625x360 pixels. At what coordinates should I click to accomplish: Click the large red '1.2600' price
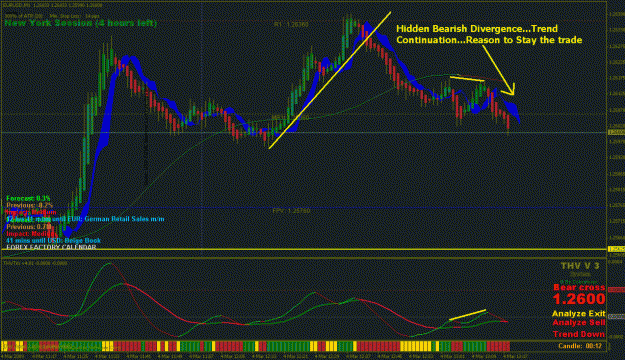point(579,299)
